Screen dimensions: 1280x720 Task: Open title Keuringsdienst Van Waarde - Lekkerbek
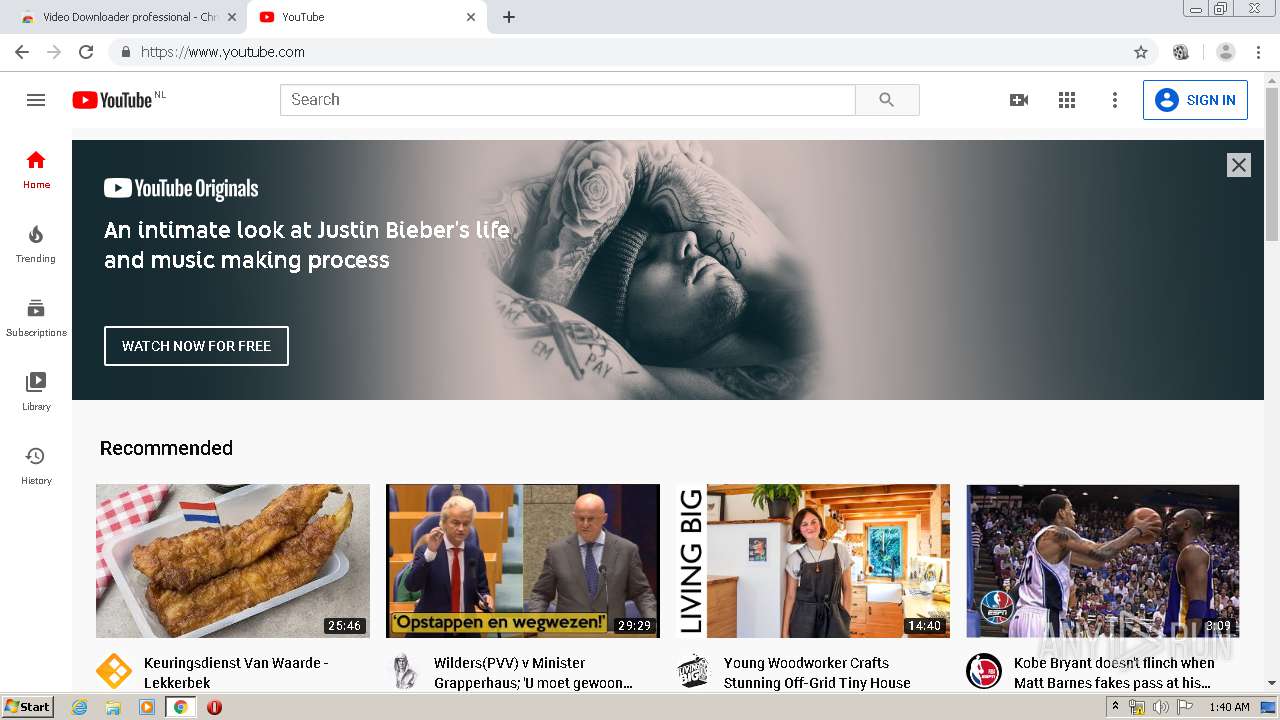(x=236, y=673)
